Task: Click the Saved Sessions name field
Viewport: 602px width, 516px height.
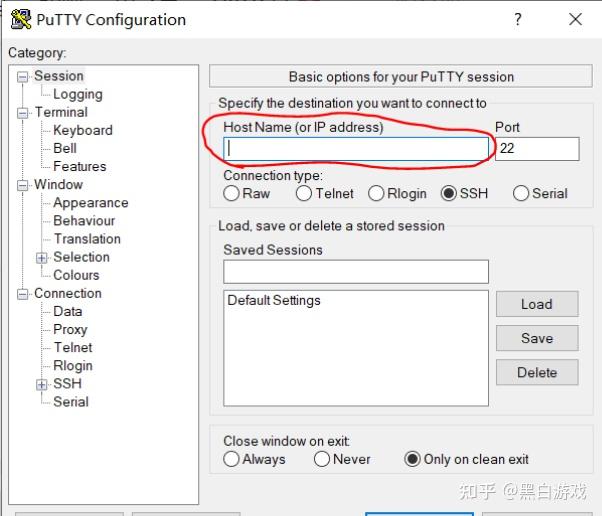Action: coord(356,272)
